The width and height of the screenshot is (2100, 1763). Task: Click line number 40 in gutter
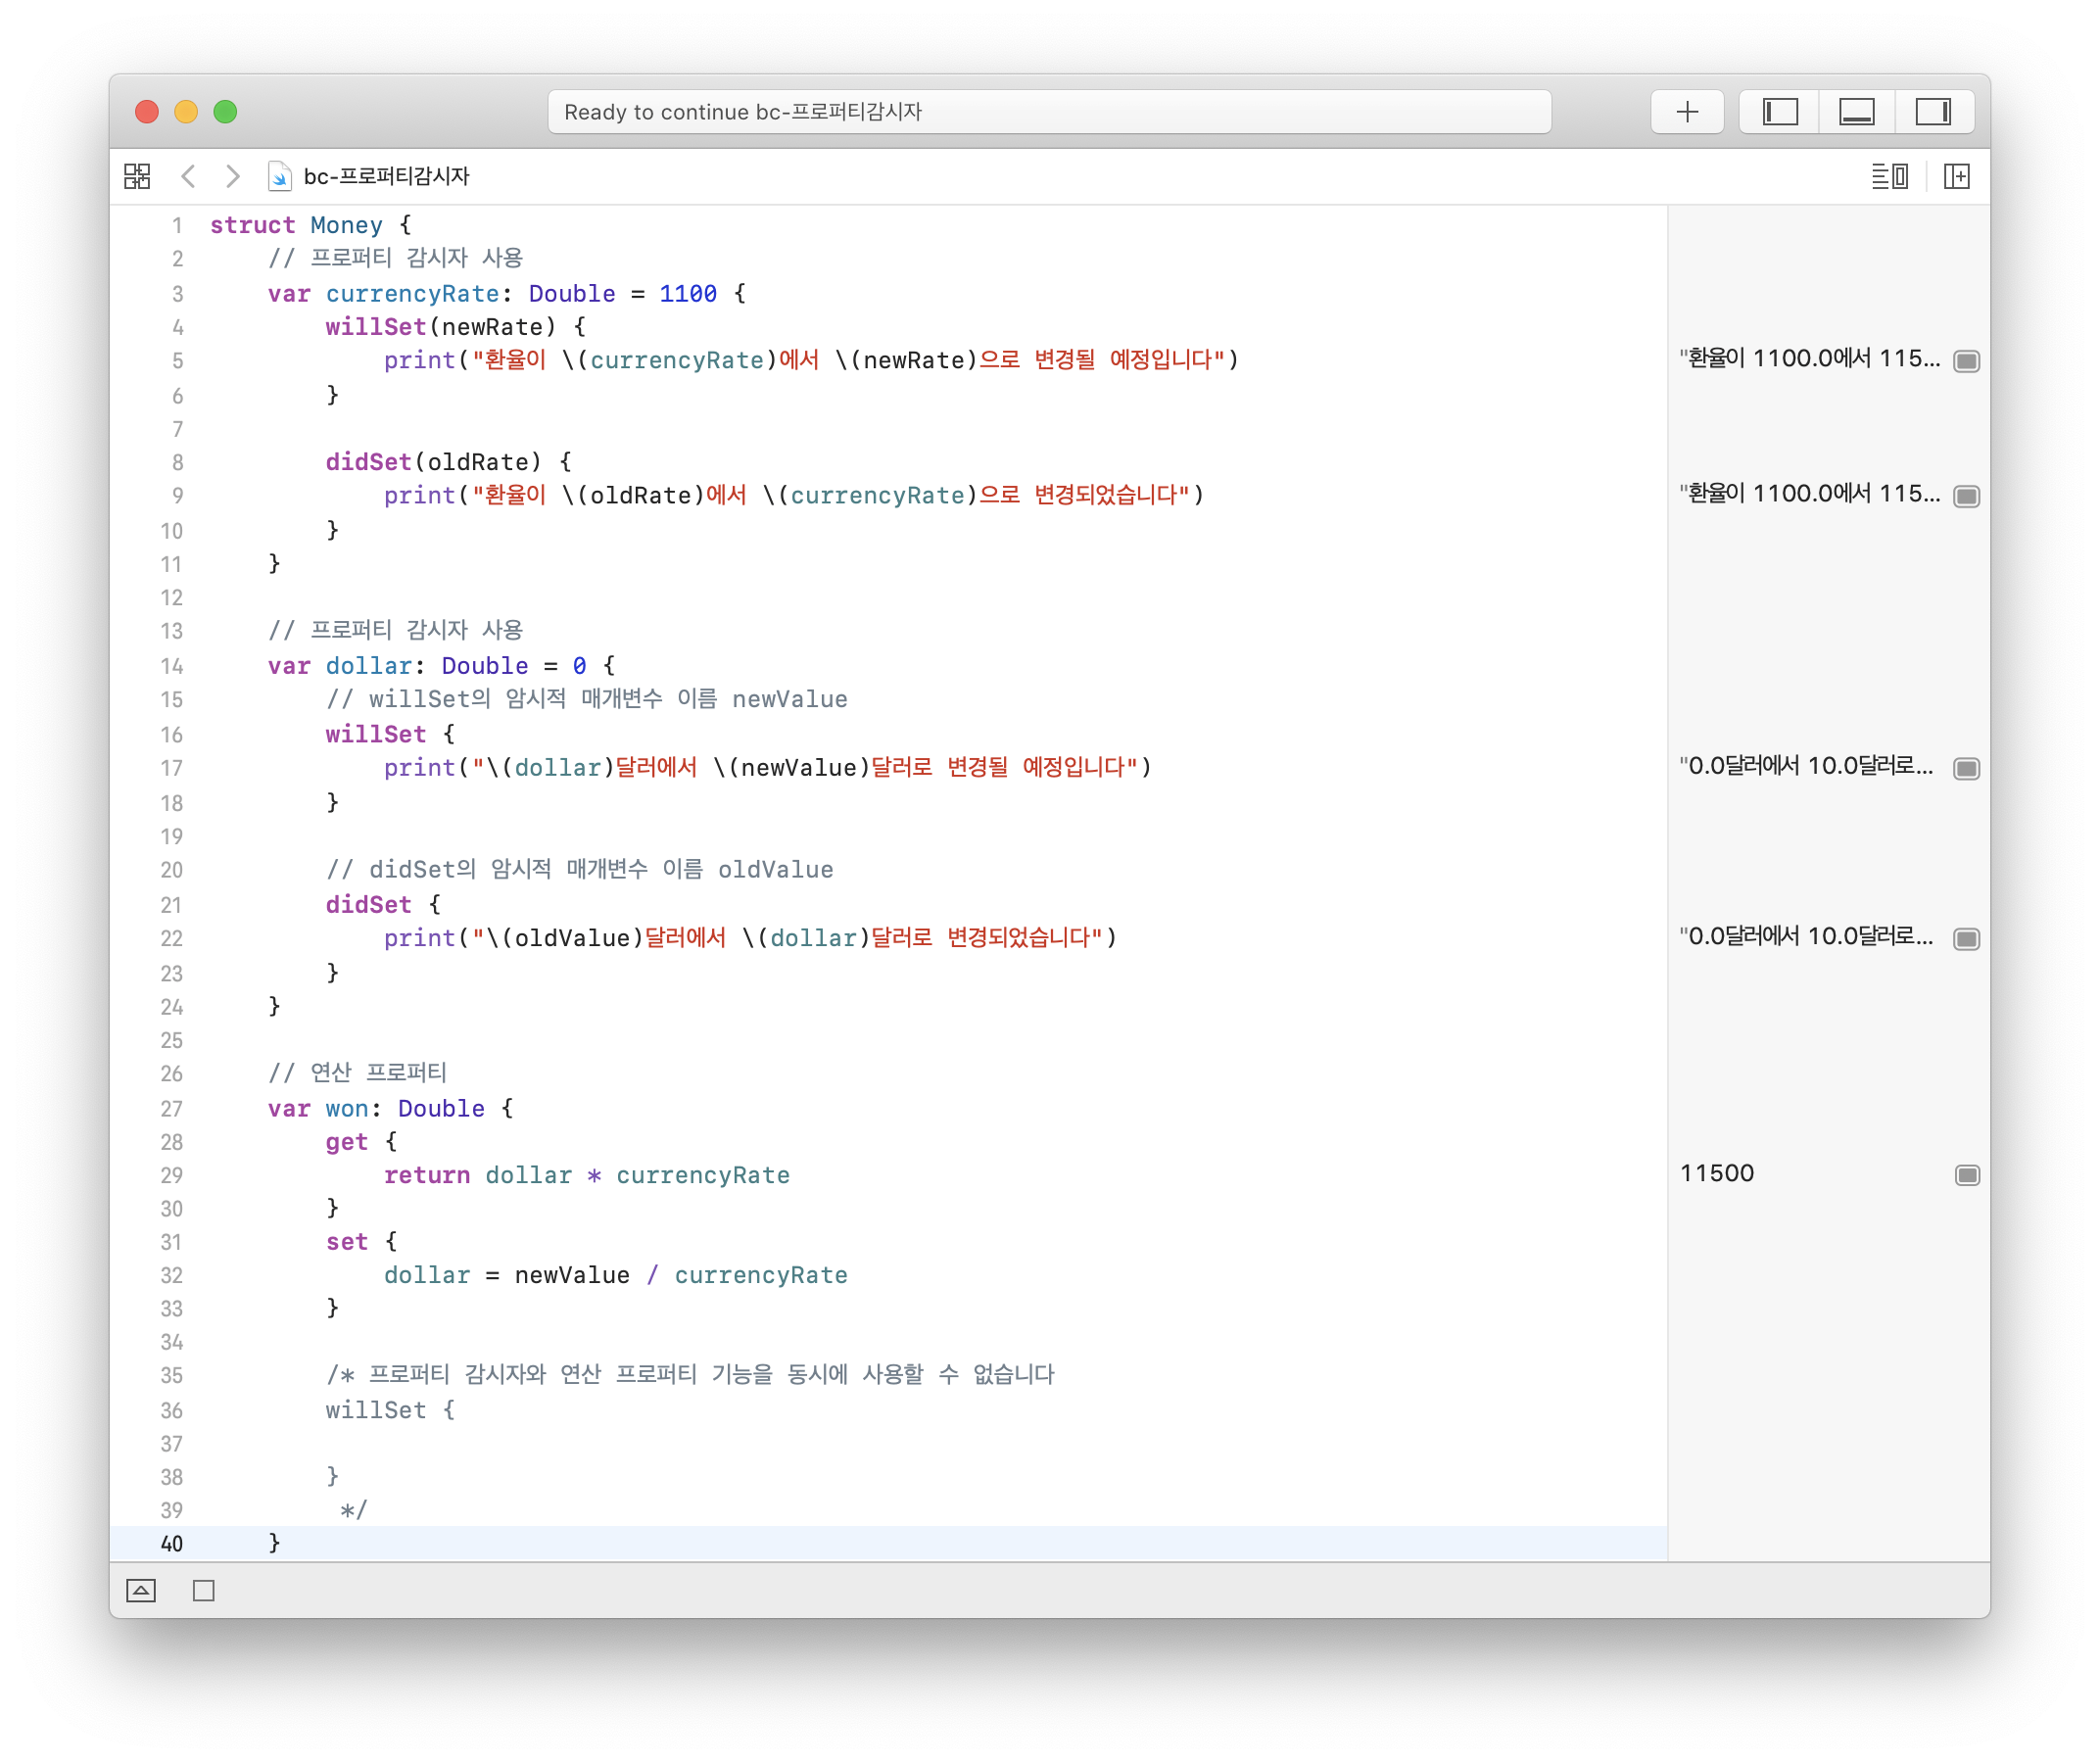click(171, 1543)
